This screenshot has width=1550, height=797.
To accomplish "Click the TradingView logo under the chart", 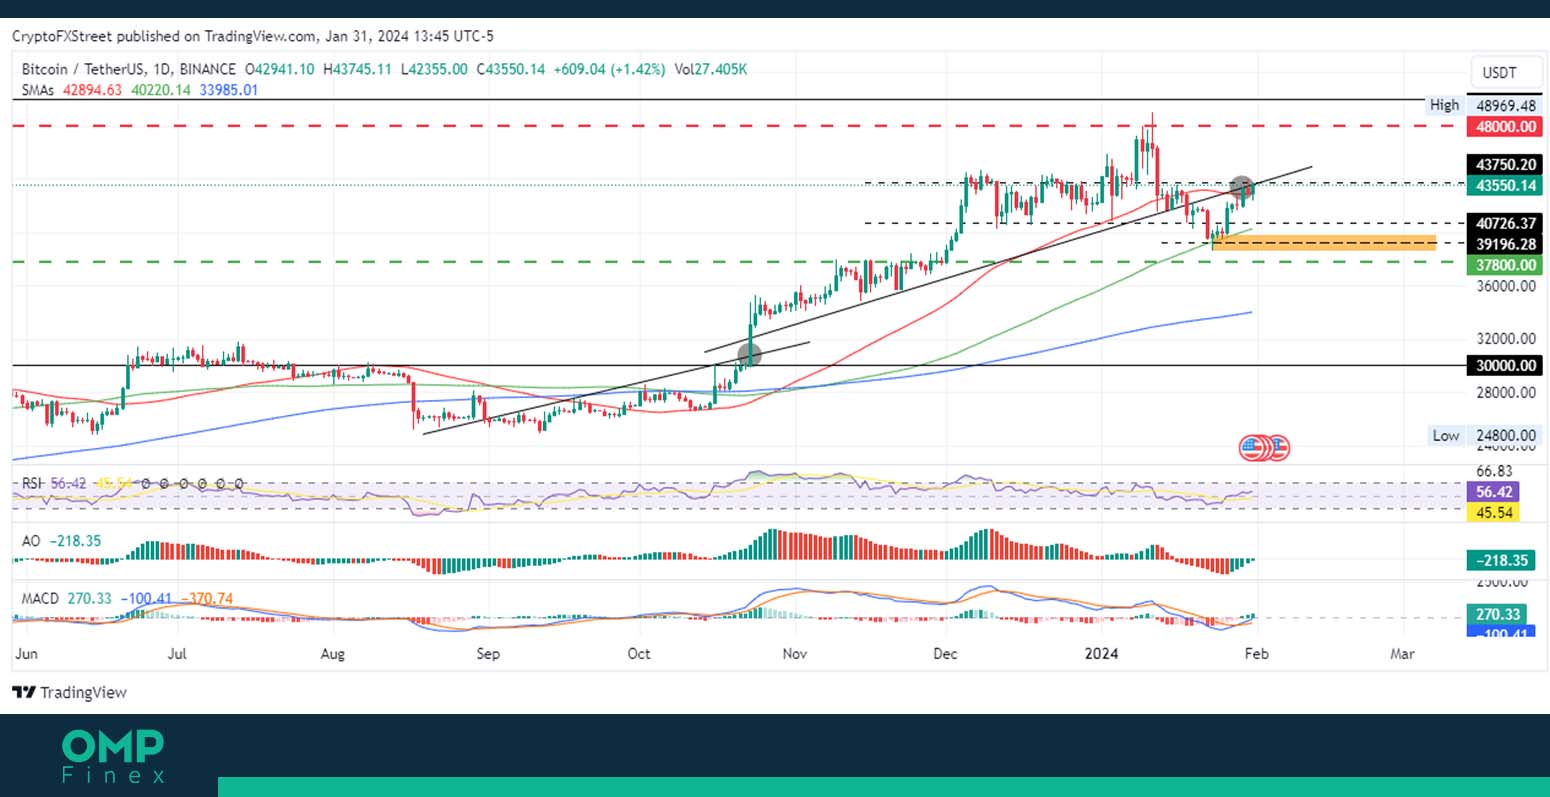I will tap(69, 692).
